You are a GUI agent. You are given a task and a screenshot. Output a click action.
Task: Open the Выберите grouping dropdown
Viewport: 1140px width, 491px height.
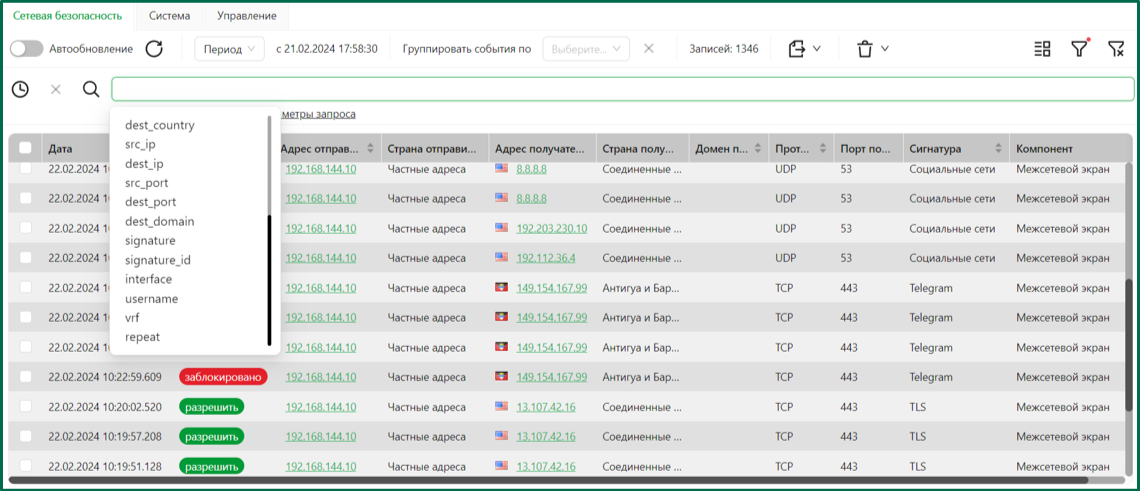586,49
